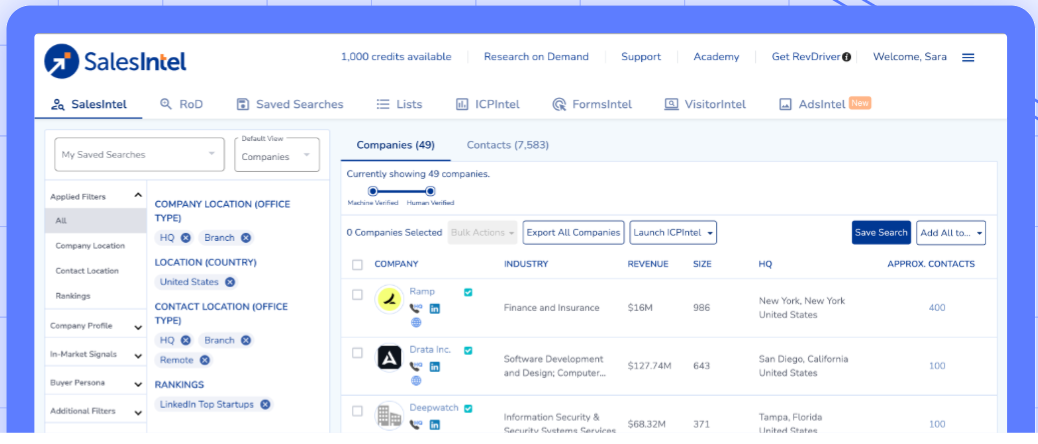Click the HQ phone icon for Drata Inc.
This screenshot has height=444, width=1038.
pyautogui.click(x=416, y=367)
